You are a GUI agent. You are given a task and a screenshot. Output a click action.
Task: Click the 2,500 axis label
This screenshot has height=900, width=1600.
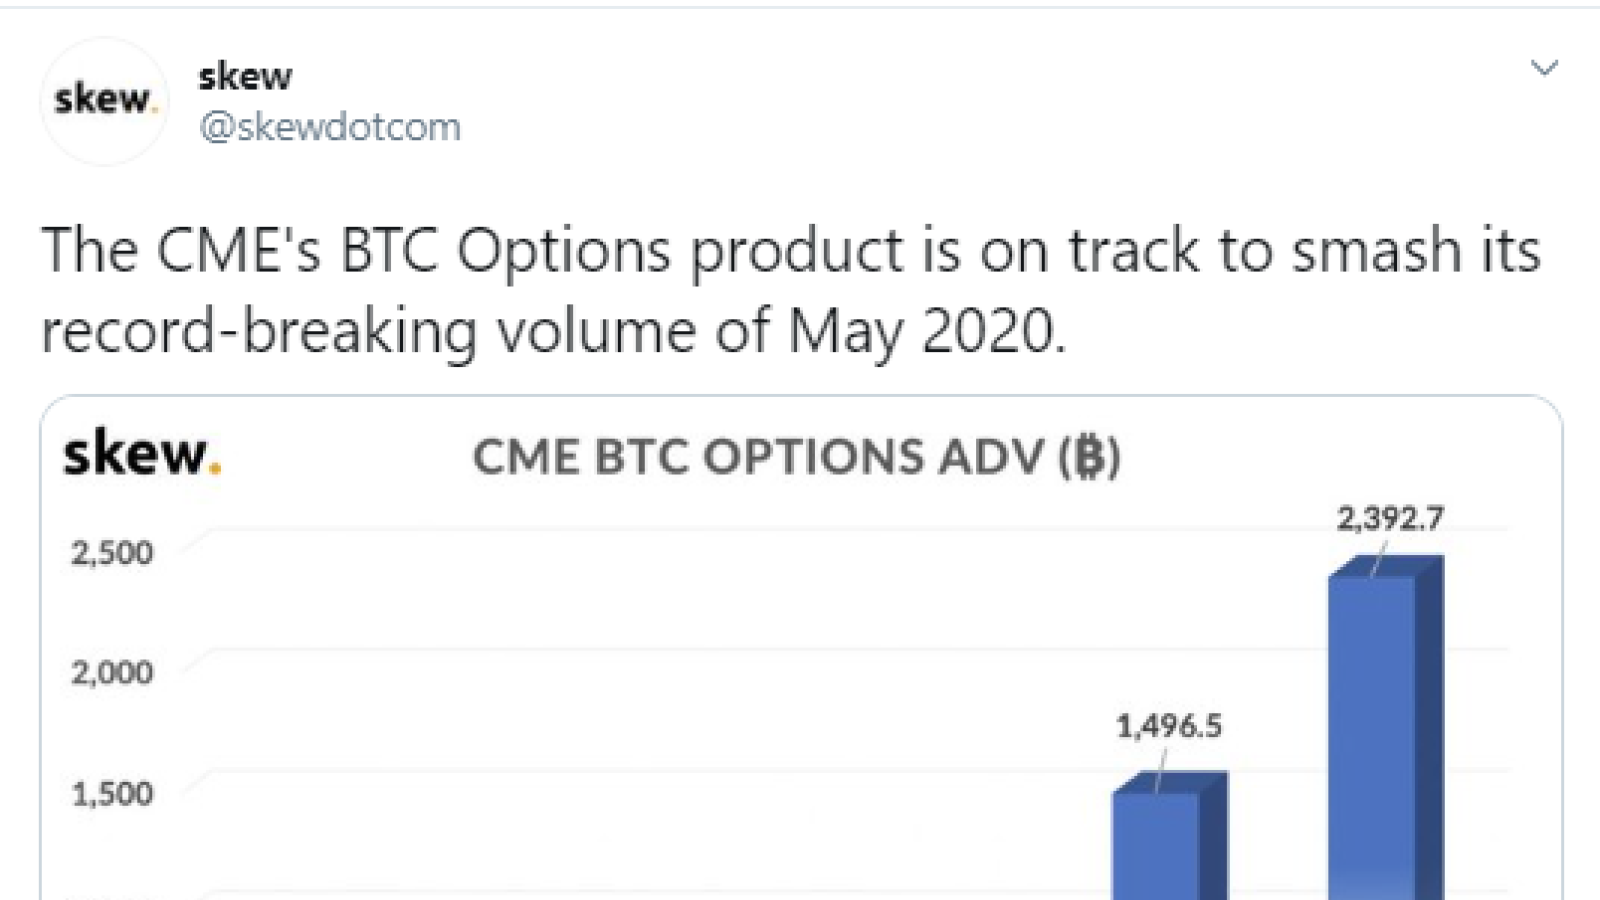pyautogui.click(x=112, y=553)
